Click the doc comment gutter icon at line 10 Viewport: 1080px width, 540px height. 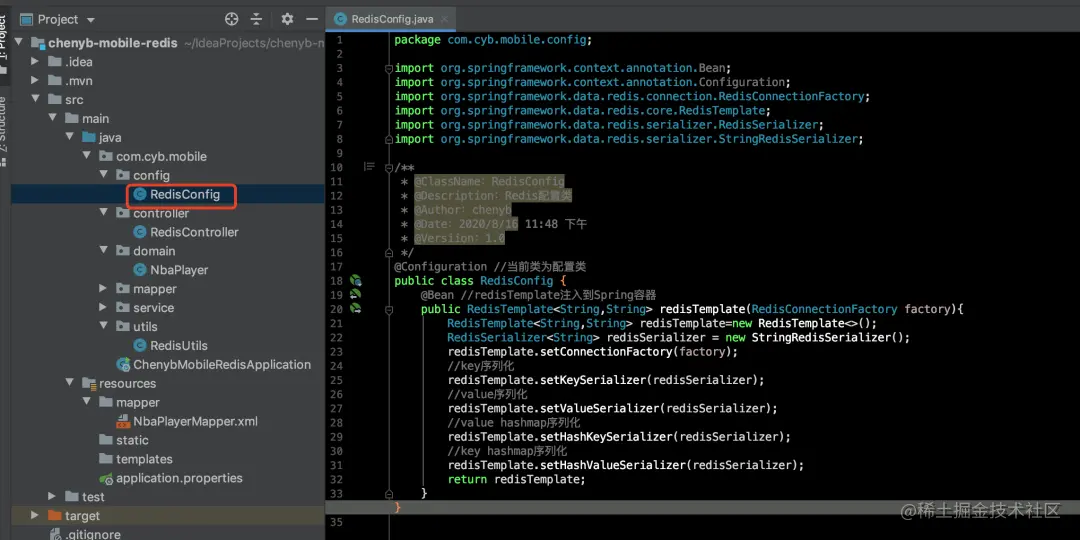pos(369,167)
